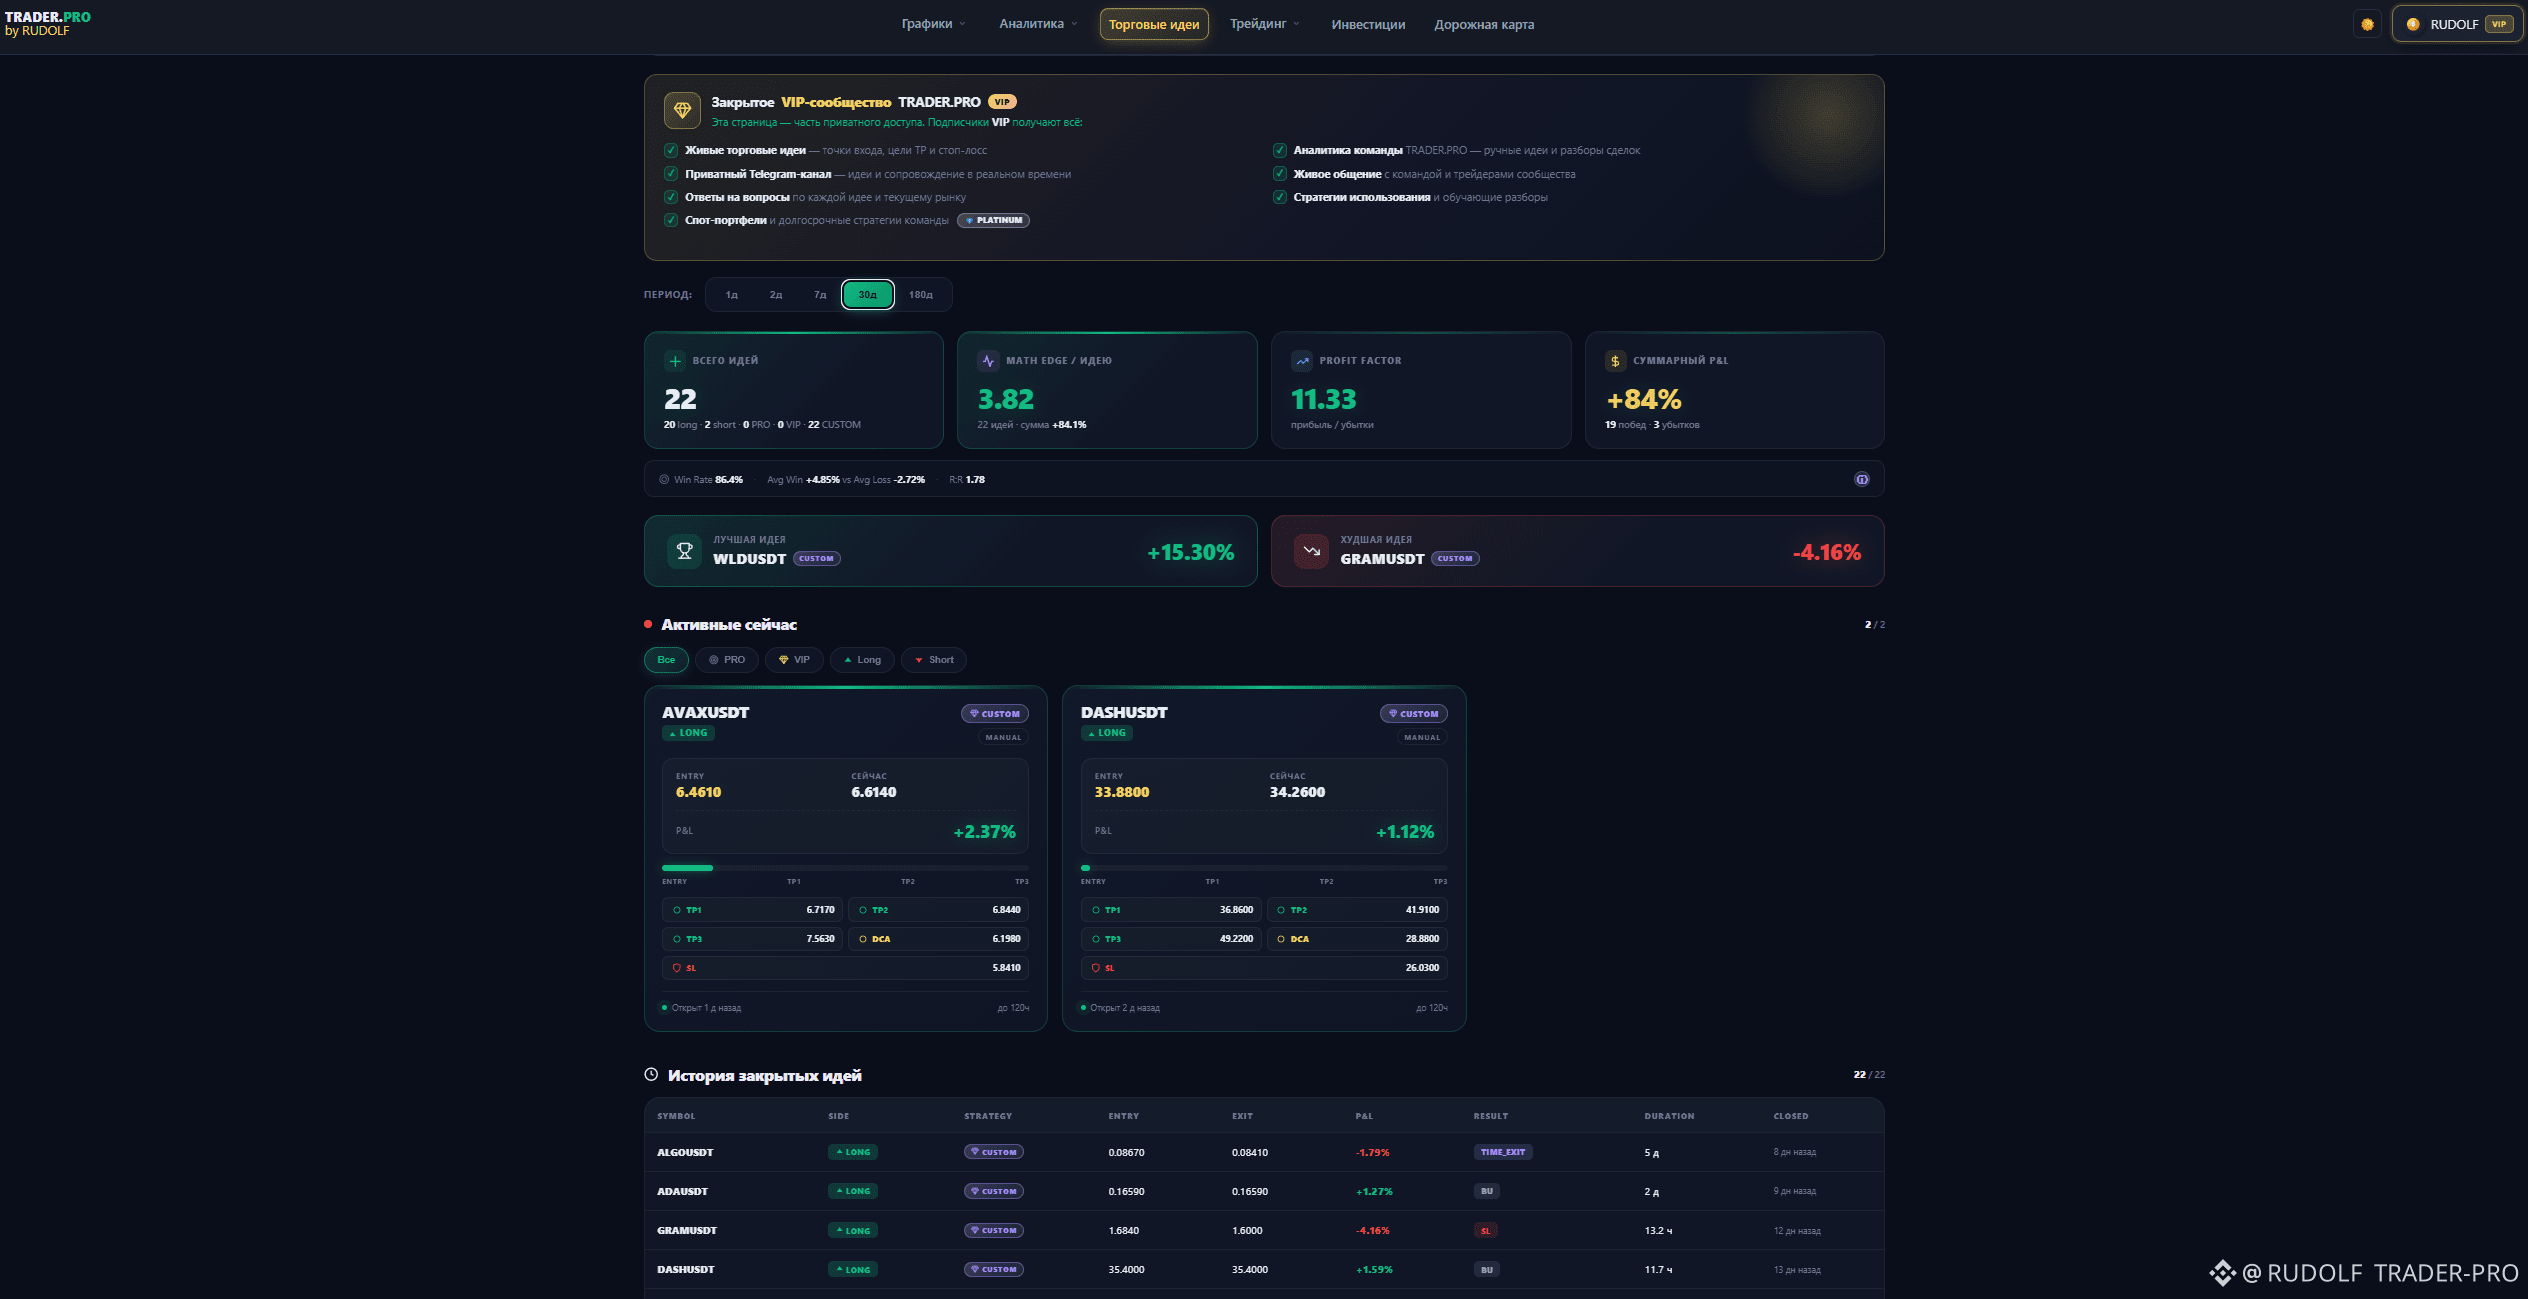Viewport: 2528px width, 1299px height.
Task: Click the Profit Factor value 11.33
Action: click(x=1323, y=400)
